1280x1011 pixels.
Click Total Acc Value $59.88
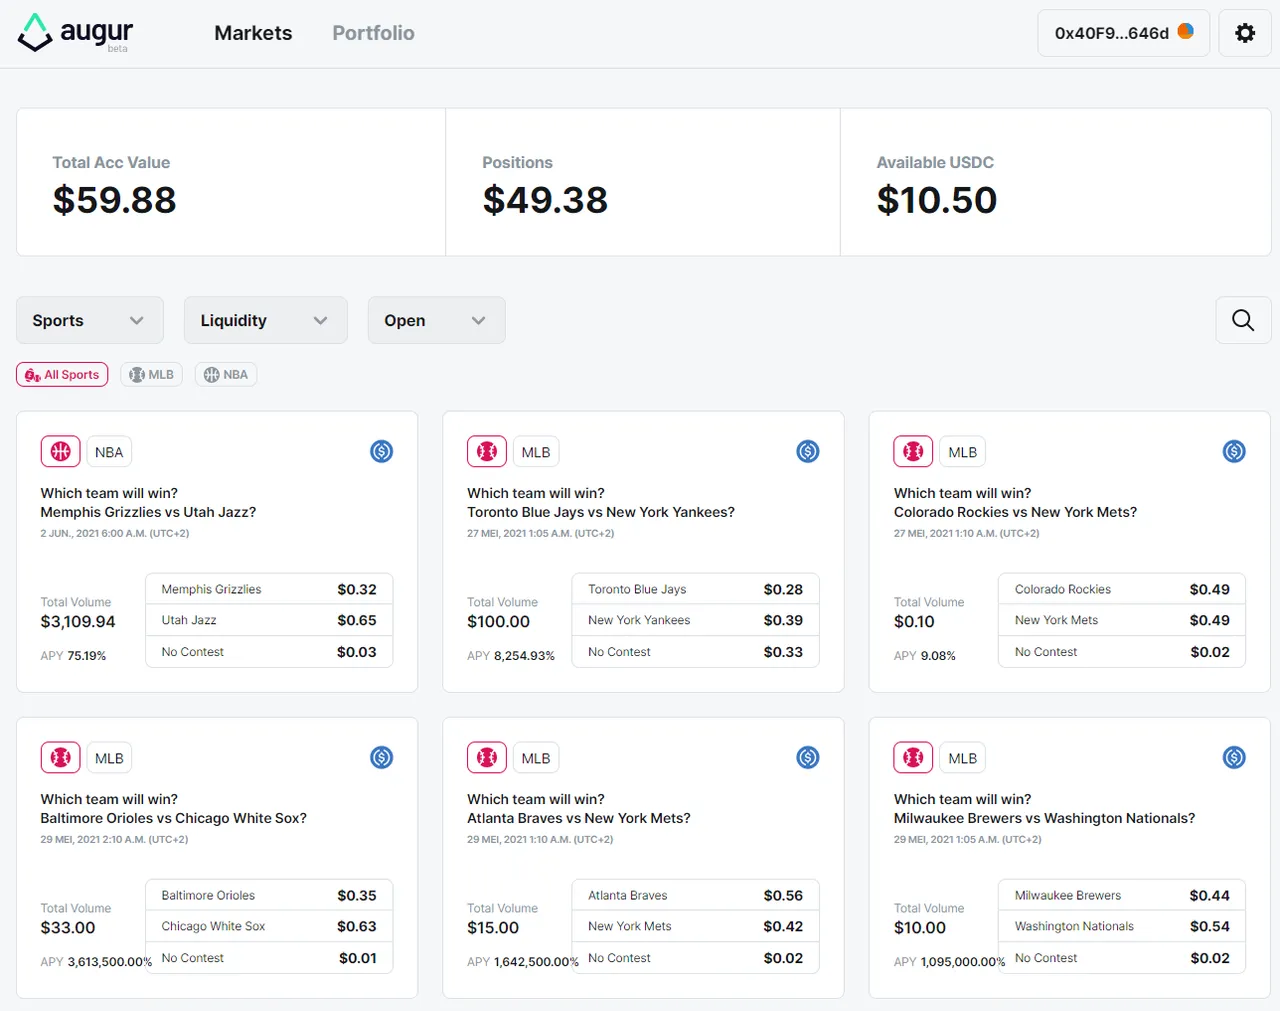(x=114, y=200)
